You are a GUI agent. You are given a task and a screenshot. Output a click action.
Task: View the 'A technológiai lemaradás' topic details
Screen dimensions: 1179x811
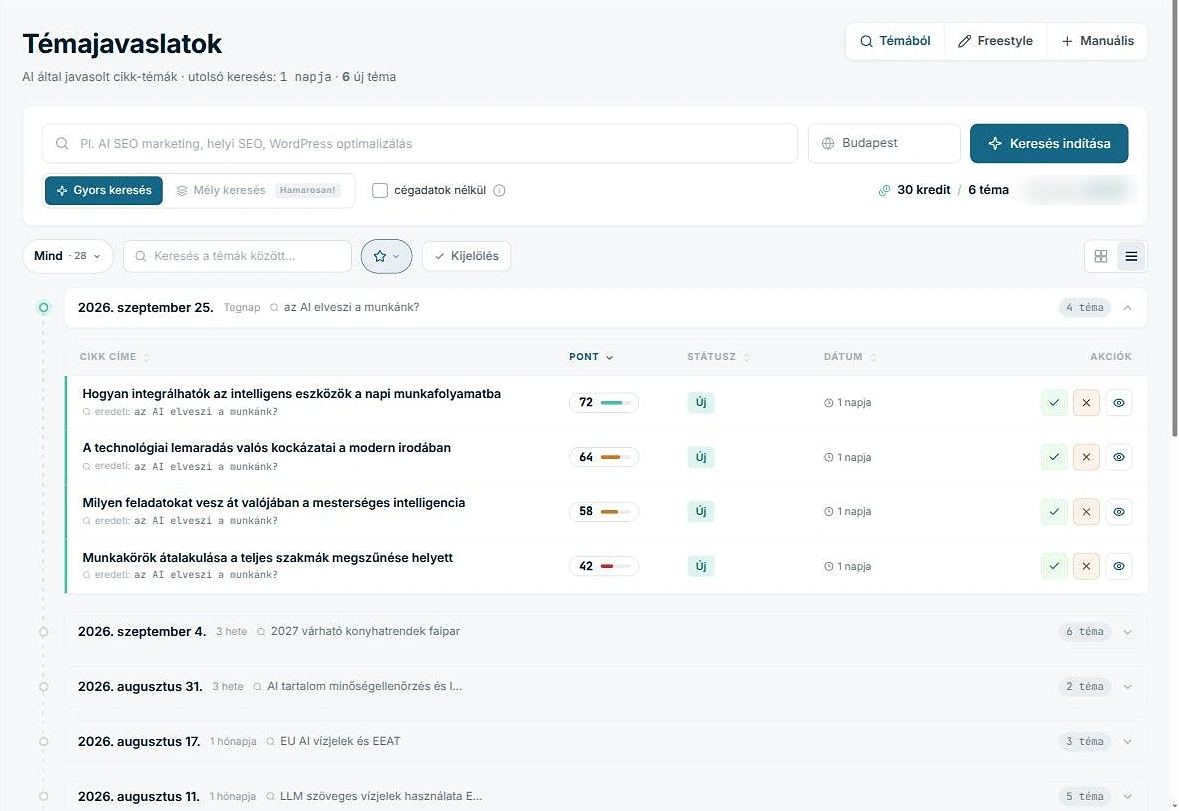click(x=1119, y=457)
